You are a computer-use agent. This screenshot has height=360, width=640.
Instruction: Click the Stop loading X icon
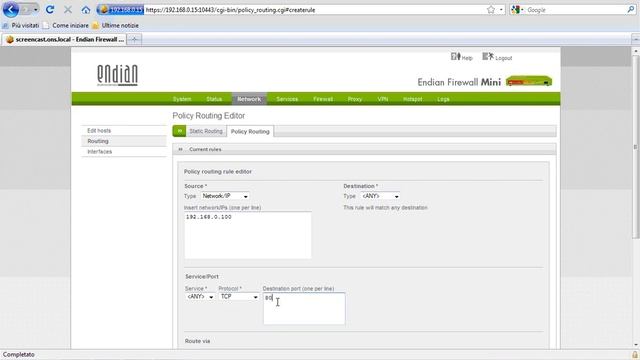point(68,9)
